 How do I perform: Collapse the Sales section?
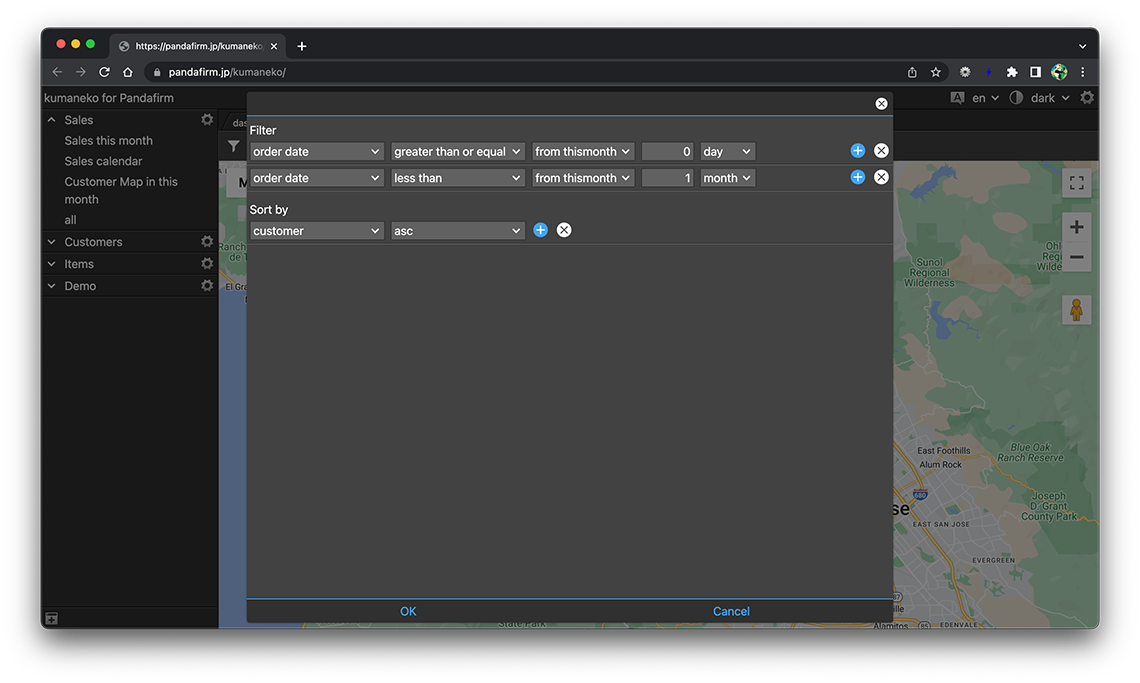[52, 120]
